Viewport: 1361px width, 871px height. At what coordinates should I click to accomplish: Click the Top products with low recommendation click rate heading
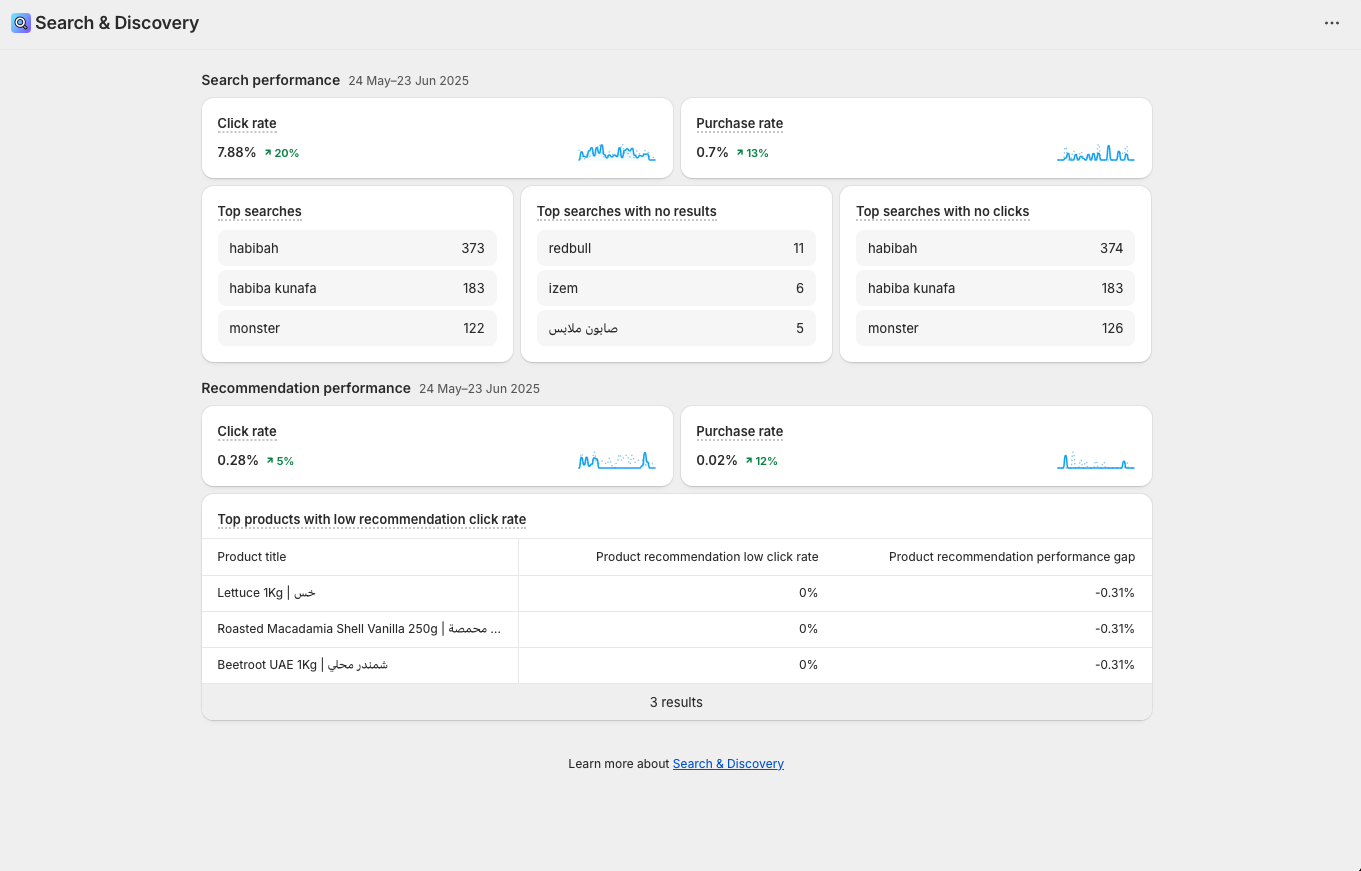[x=372, y=520]
